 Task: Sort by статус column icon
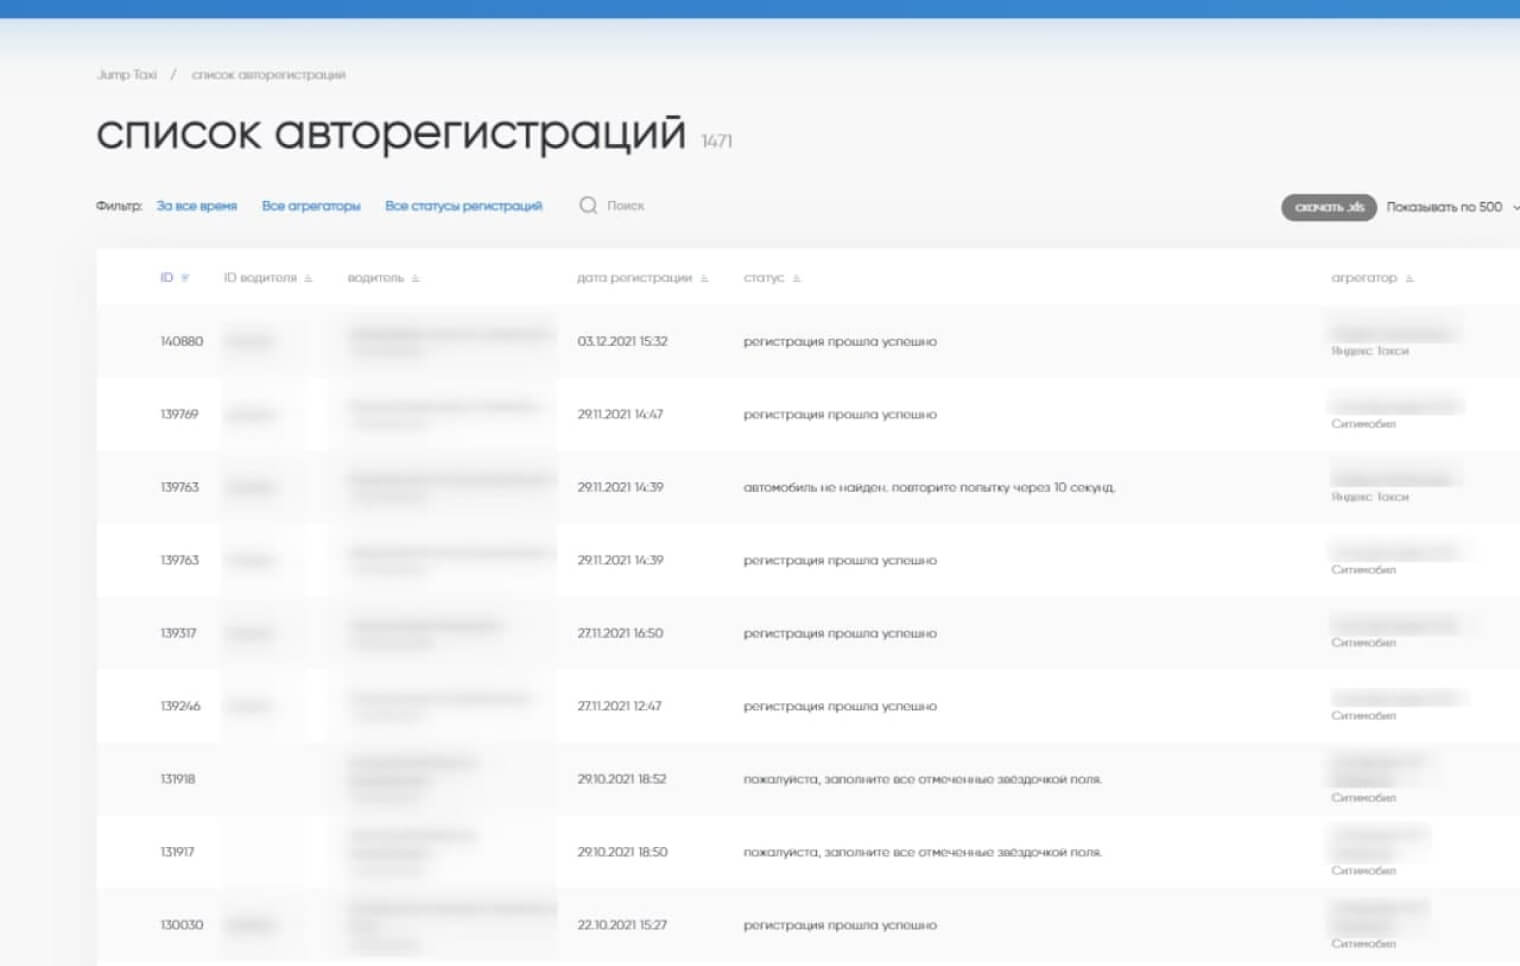(x=797, y=278)
